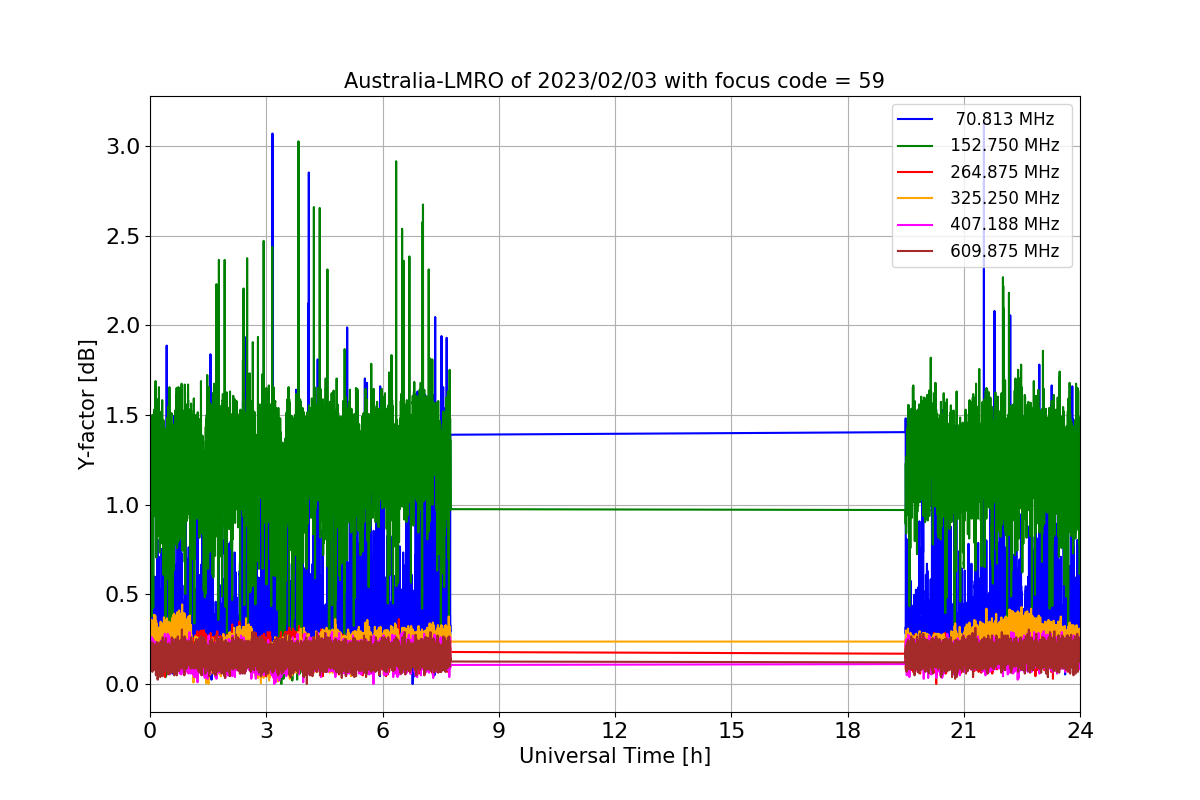Click x-axis tick label 18
The height and width of the screenshot is (800, 1200).
click(848, 730)
